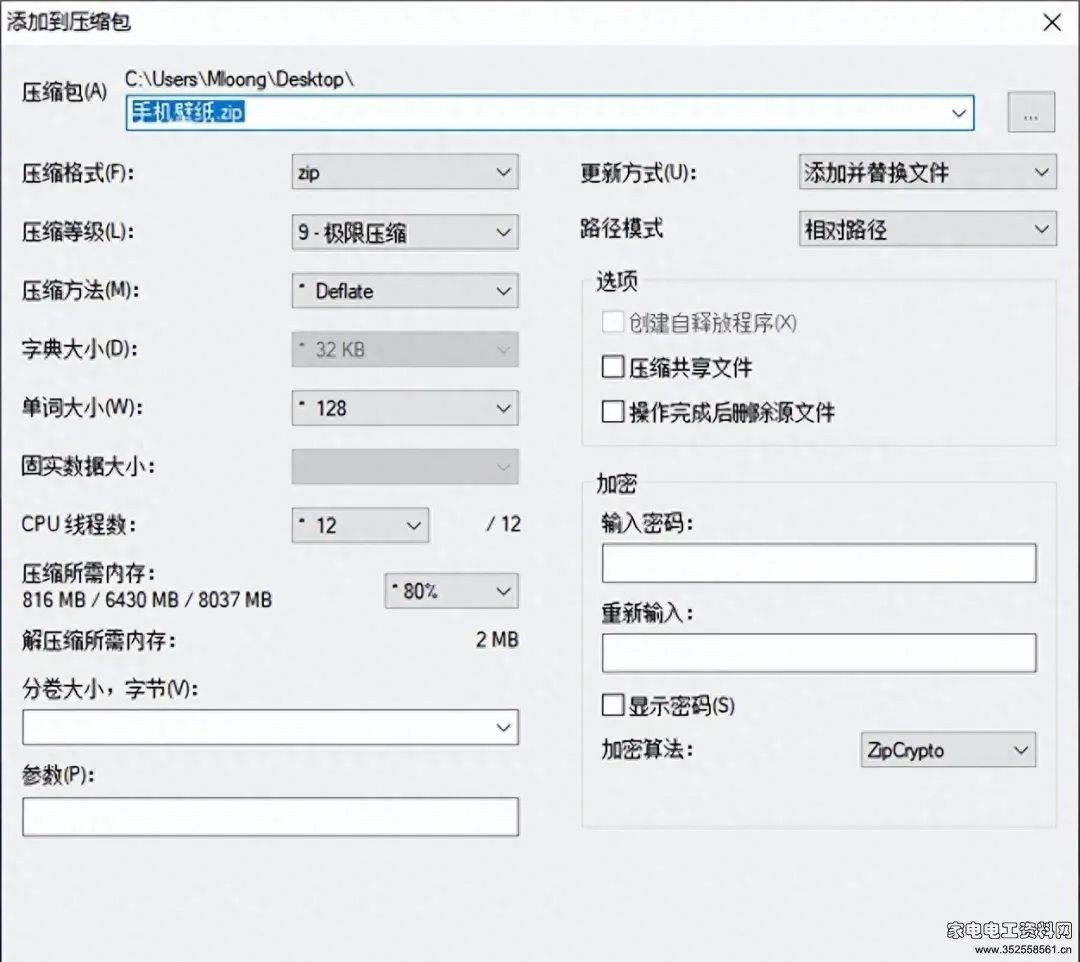This screenshot has height=962, width=1080.
Task: Click the 参数 parameters input field
Action: (270, 817)
